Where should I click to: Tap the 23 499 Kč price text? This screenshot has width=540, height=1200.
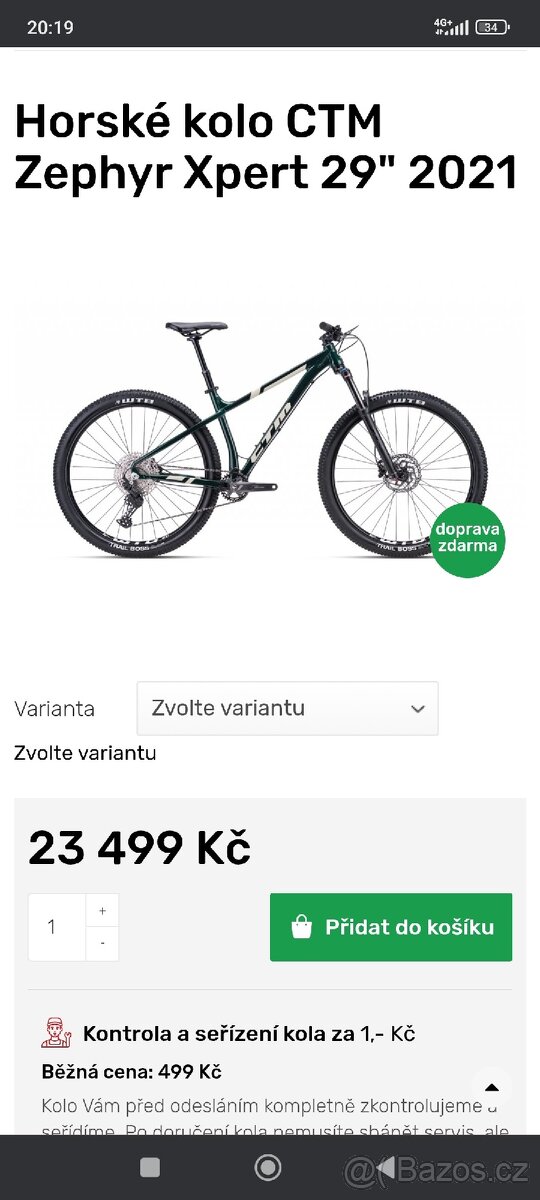click(x=139, y=848)
